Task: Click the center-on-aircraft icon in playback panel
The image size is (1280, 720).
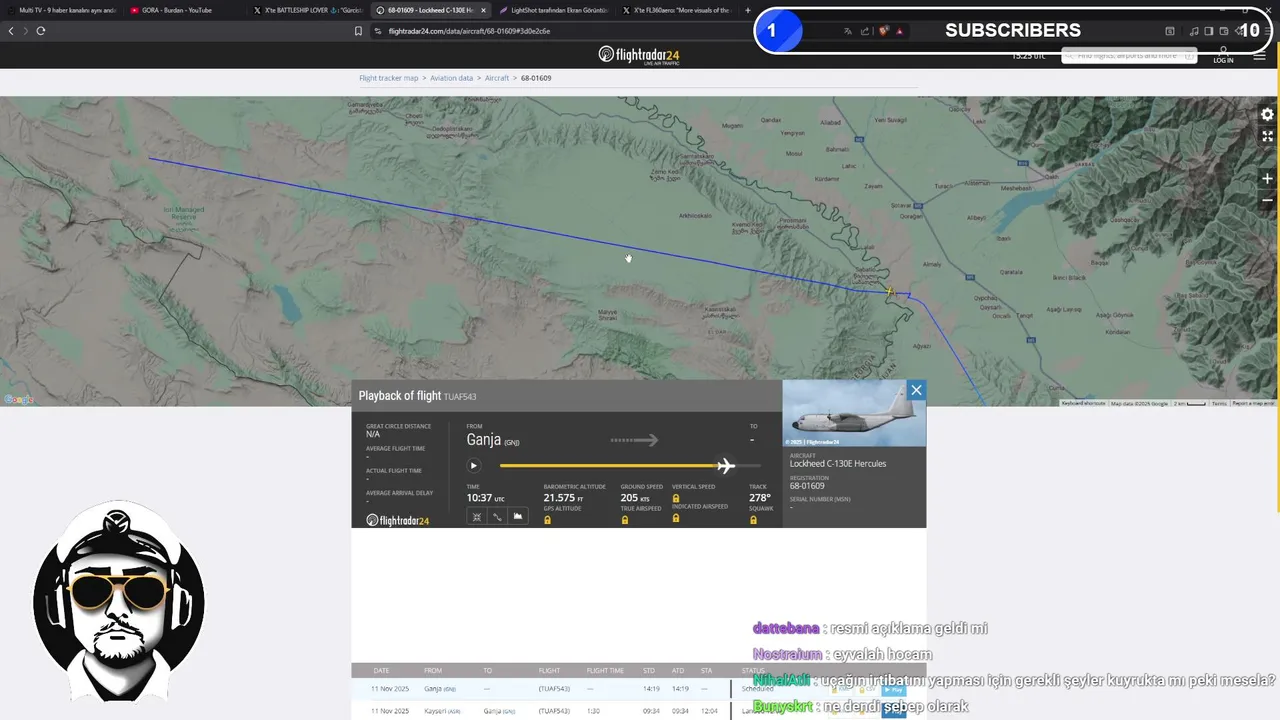Action: (477, 517)
